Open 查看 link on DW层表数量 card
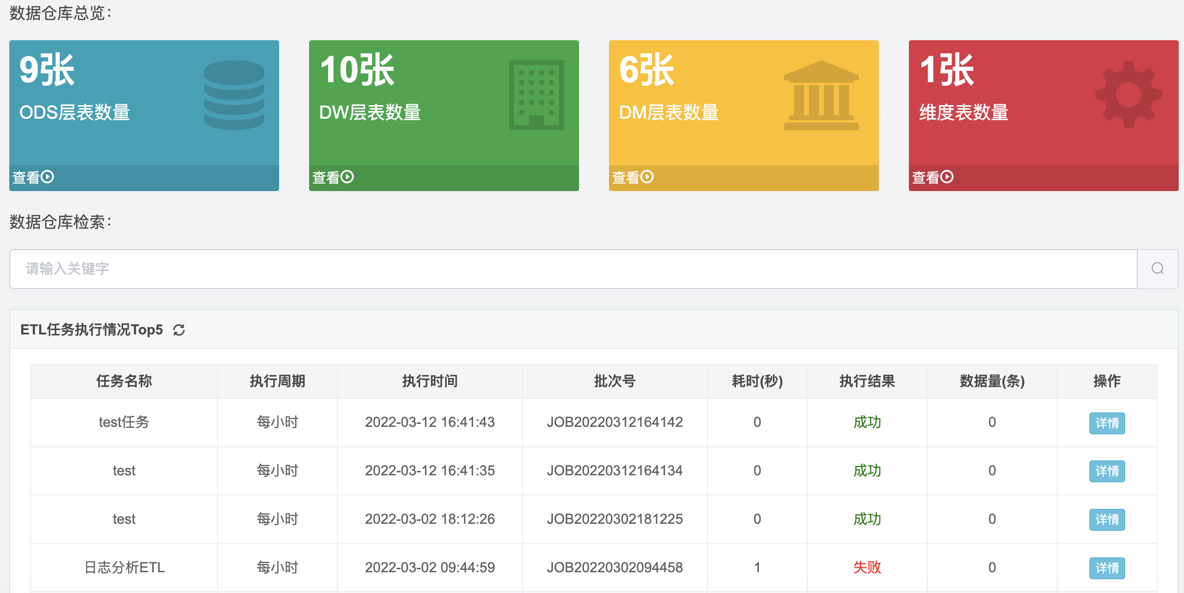This screenshot has width=1184, height=593. pos(333,178)
